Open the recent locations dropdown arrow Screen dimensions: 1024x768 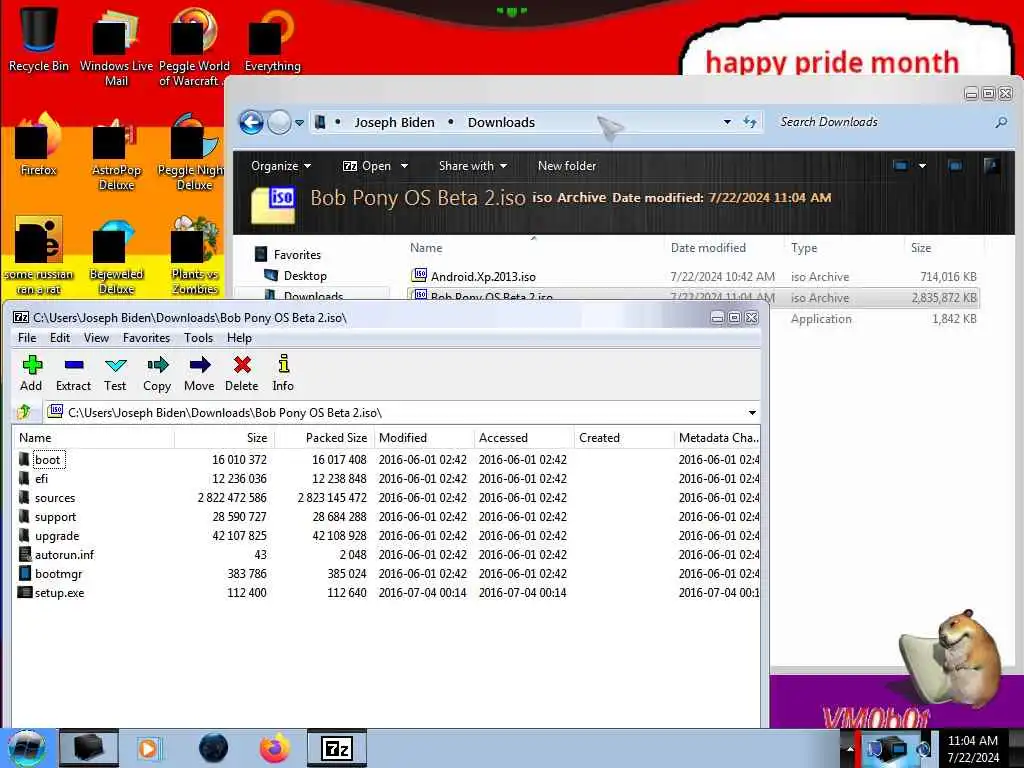click(x=299, y=122)
